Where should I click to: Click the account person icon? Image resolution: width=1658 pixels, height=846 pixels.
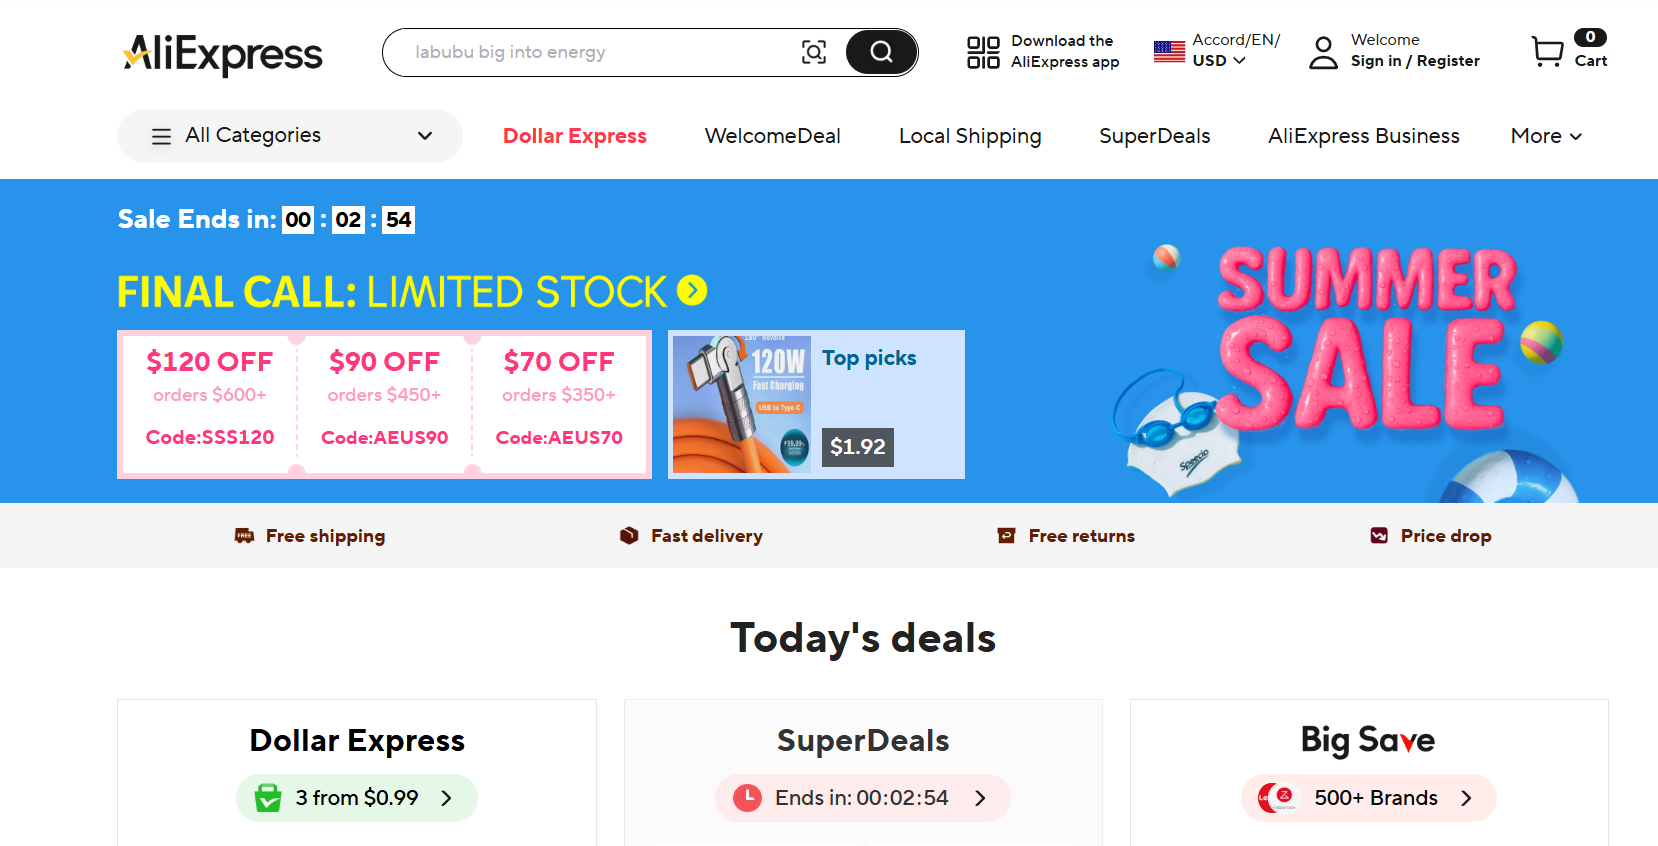(1322, 51)
